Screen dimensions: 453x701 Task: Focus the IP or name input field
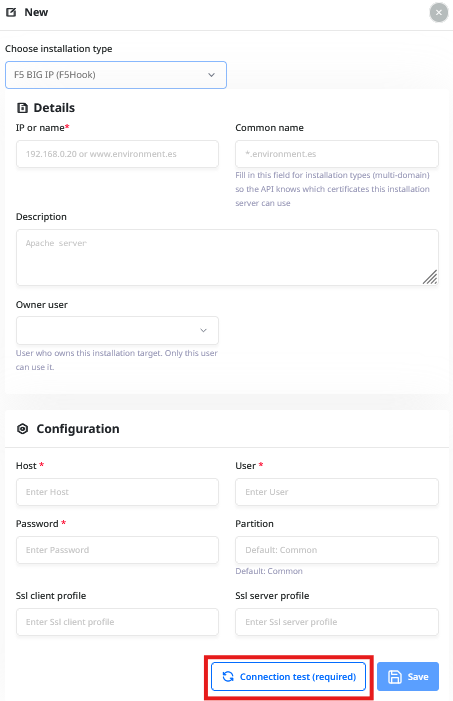[117, 154]
